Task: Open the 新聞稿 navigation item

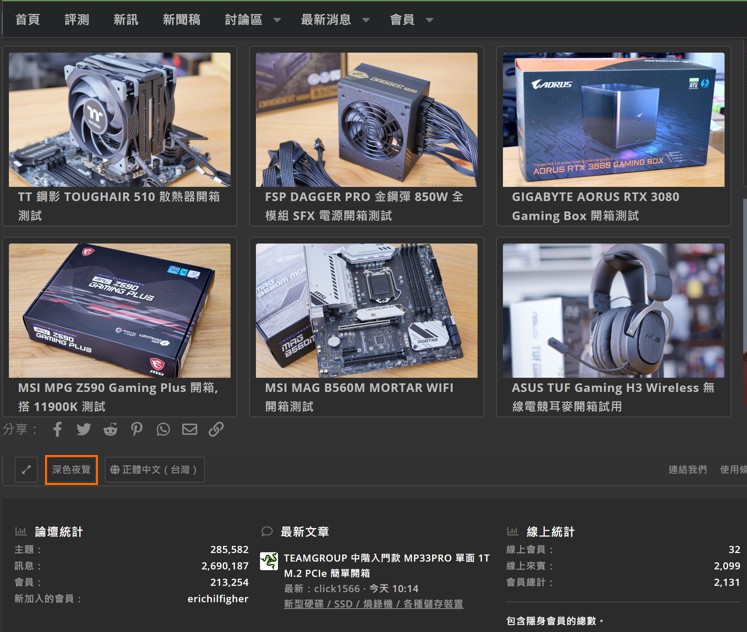Action: [182, 20]
